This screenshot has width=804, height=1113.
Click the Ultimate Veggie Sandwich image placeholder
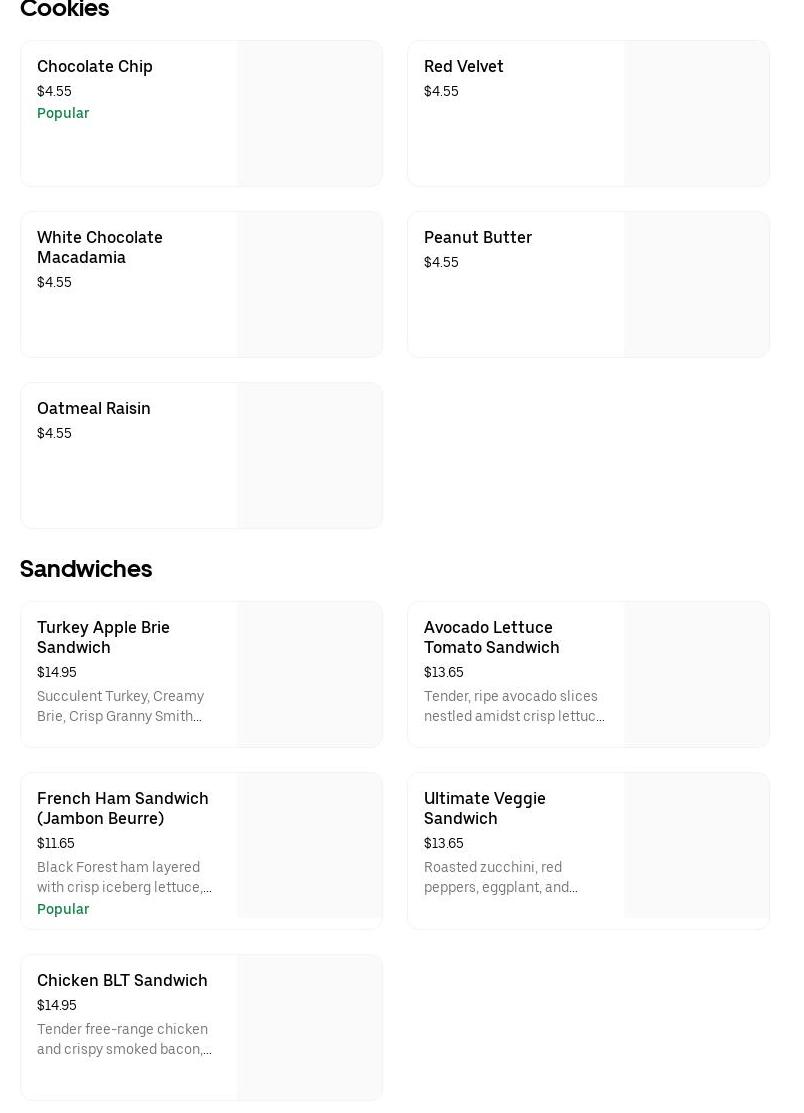tap(696, 846)
